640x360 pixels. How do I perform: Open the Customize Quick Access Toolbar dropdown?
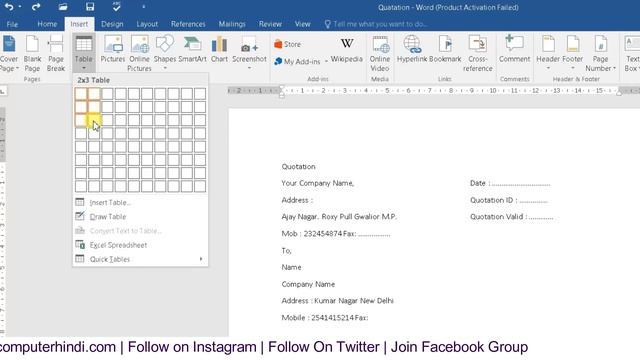click(x=143, y=7)
